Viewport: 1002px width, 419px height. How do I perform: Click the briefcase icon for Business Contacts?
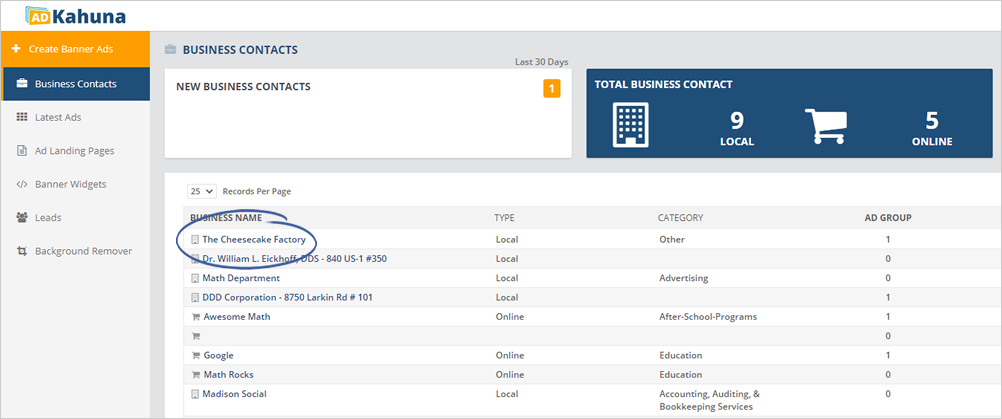(x=21, y=84)
